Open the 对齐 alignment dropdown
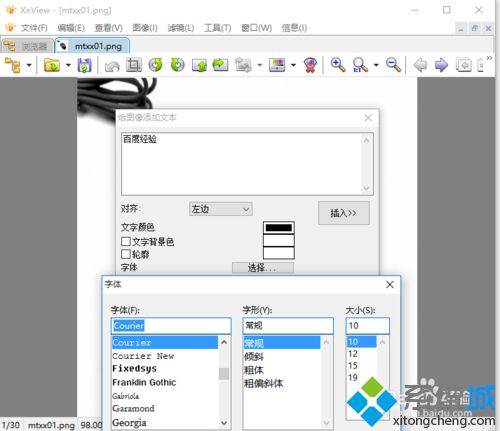Image resolution: width=500 pixels, height=431 pixels. (x=221, y=209)
